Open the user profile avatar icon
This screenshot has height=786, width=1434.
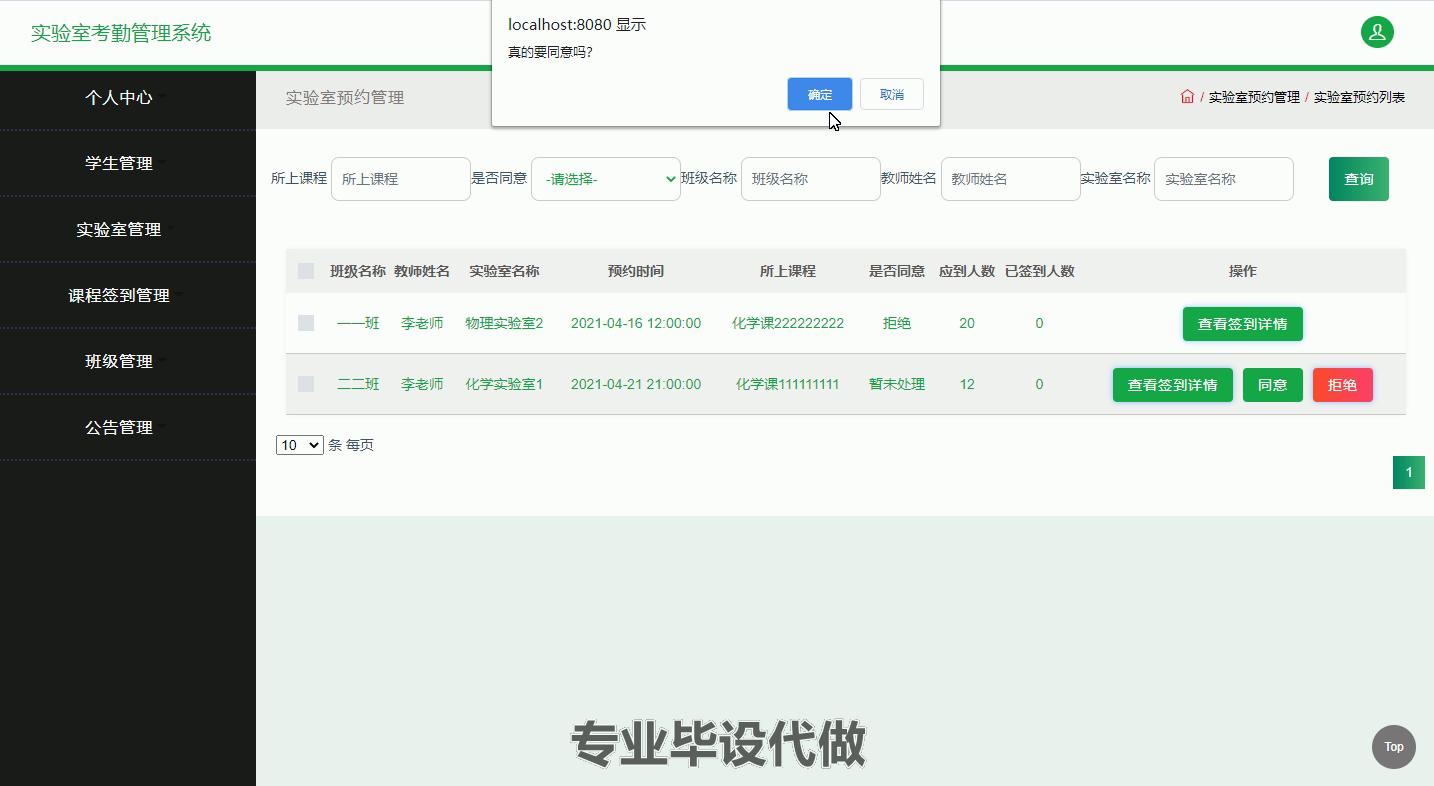tap(1377, 32)
